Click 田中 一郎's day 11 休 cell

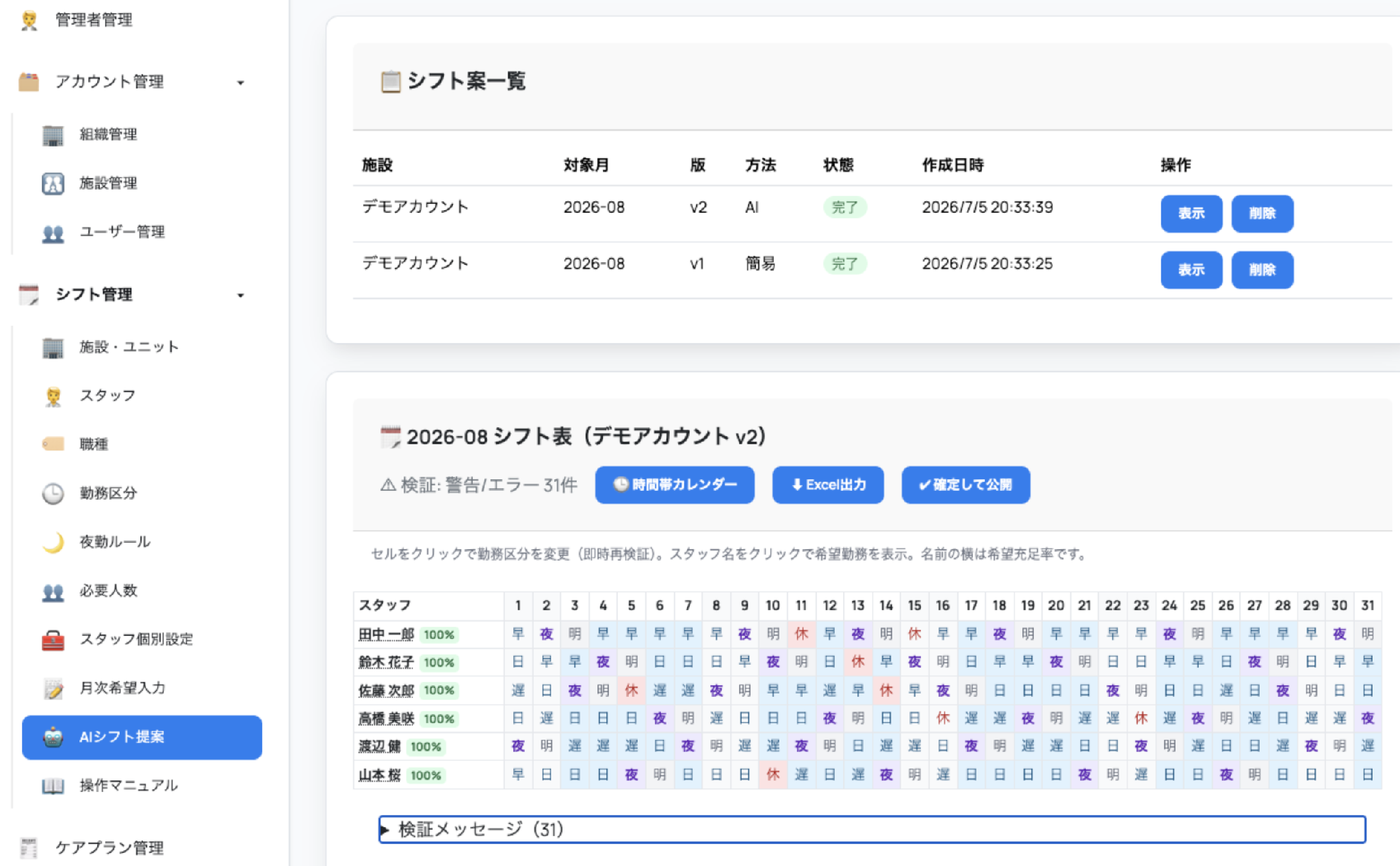tap(801, 634)
